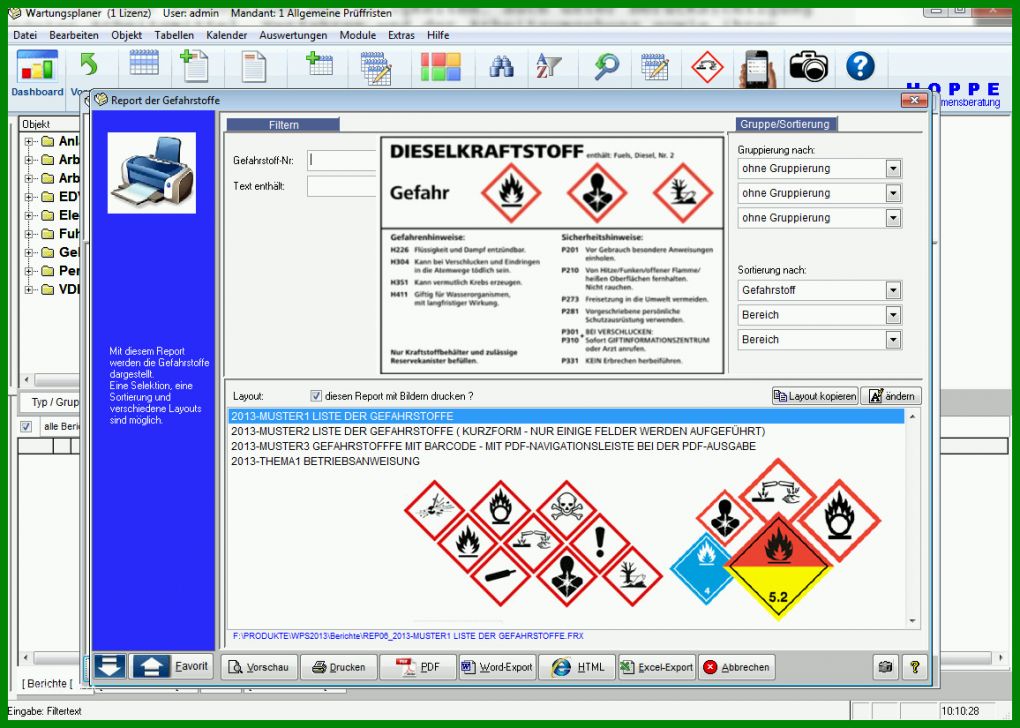Click the smartphone toolbar icon

coord(757,68)
